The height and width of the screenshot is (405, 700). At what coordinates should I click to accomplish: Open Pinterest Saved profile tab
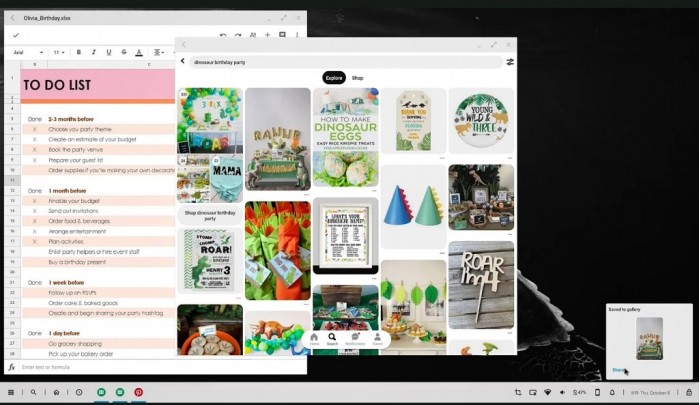378,339
